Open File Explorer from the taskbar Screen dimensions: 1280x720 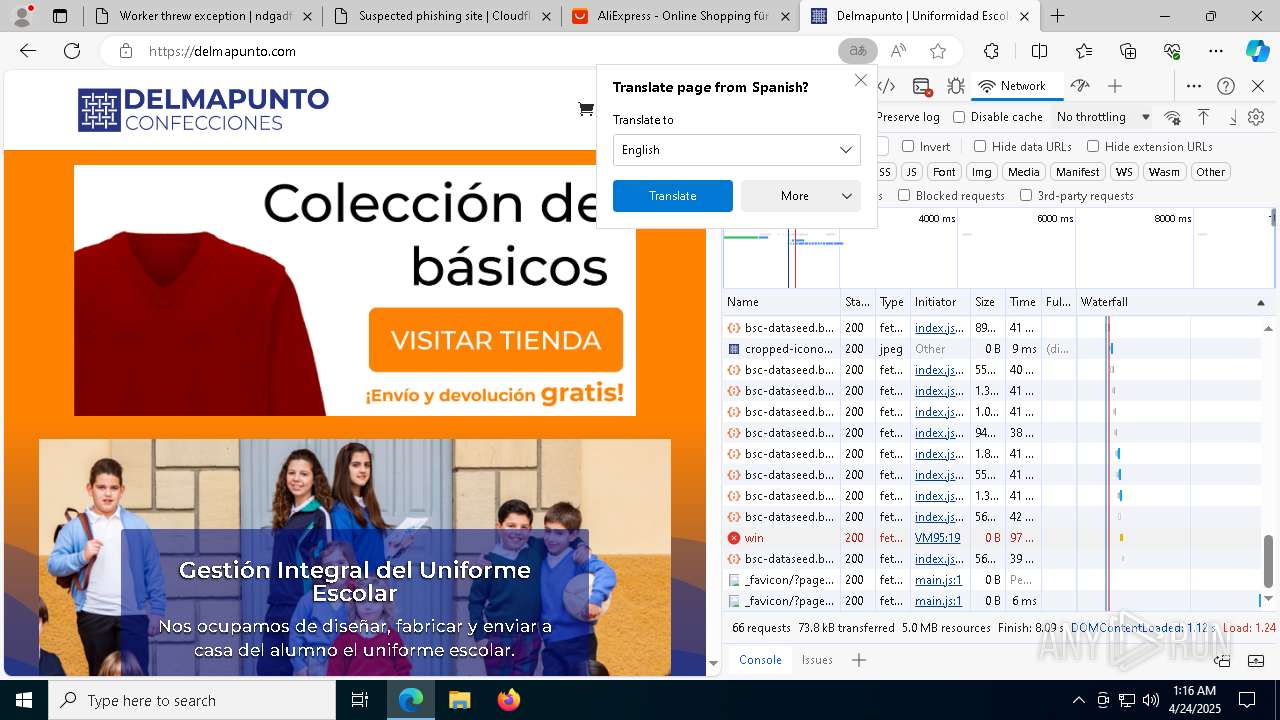459,700
